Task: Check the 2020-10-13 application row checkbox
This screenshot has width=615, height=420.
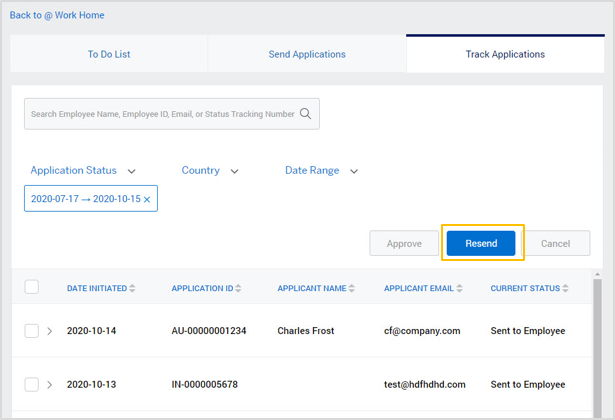Action: tap(32, 385)
